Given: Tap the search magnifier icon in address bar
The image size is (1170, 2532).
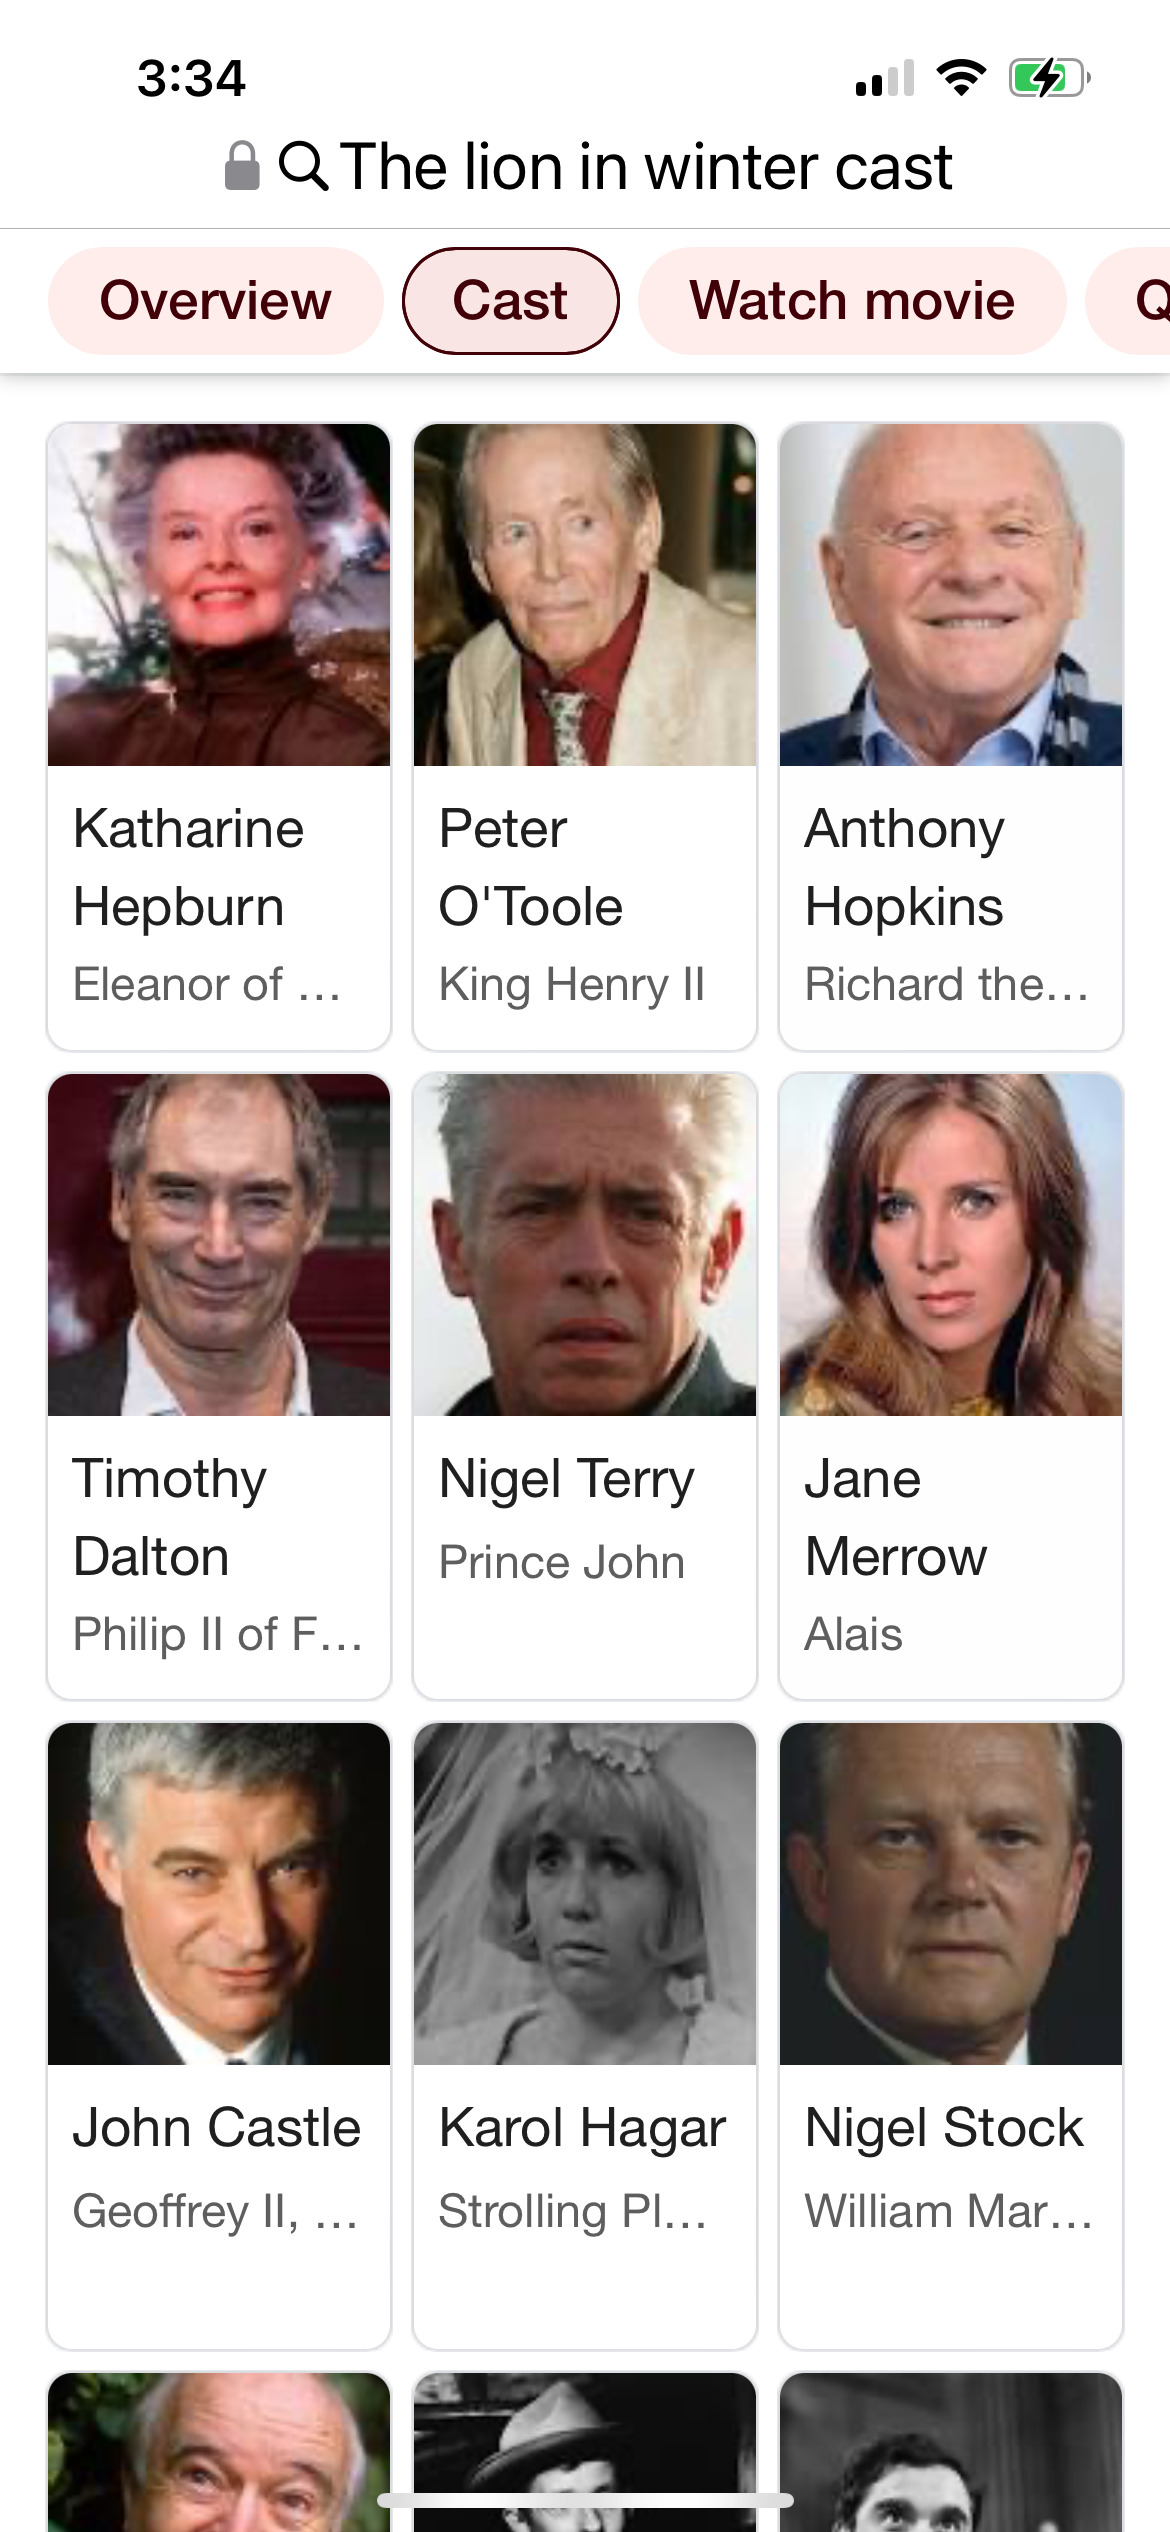Looking at the screenshot, I should tap(303, 166).
